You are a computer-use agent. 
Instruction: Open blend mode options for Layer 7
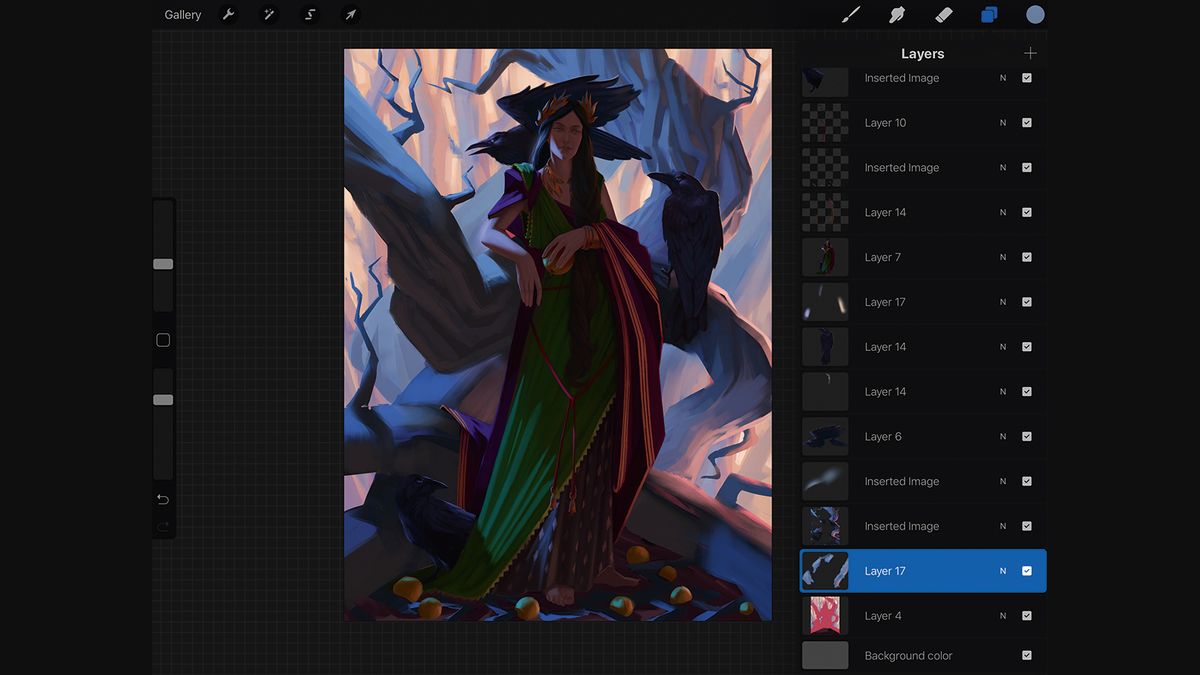click(1003, 257)
